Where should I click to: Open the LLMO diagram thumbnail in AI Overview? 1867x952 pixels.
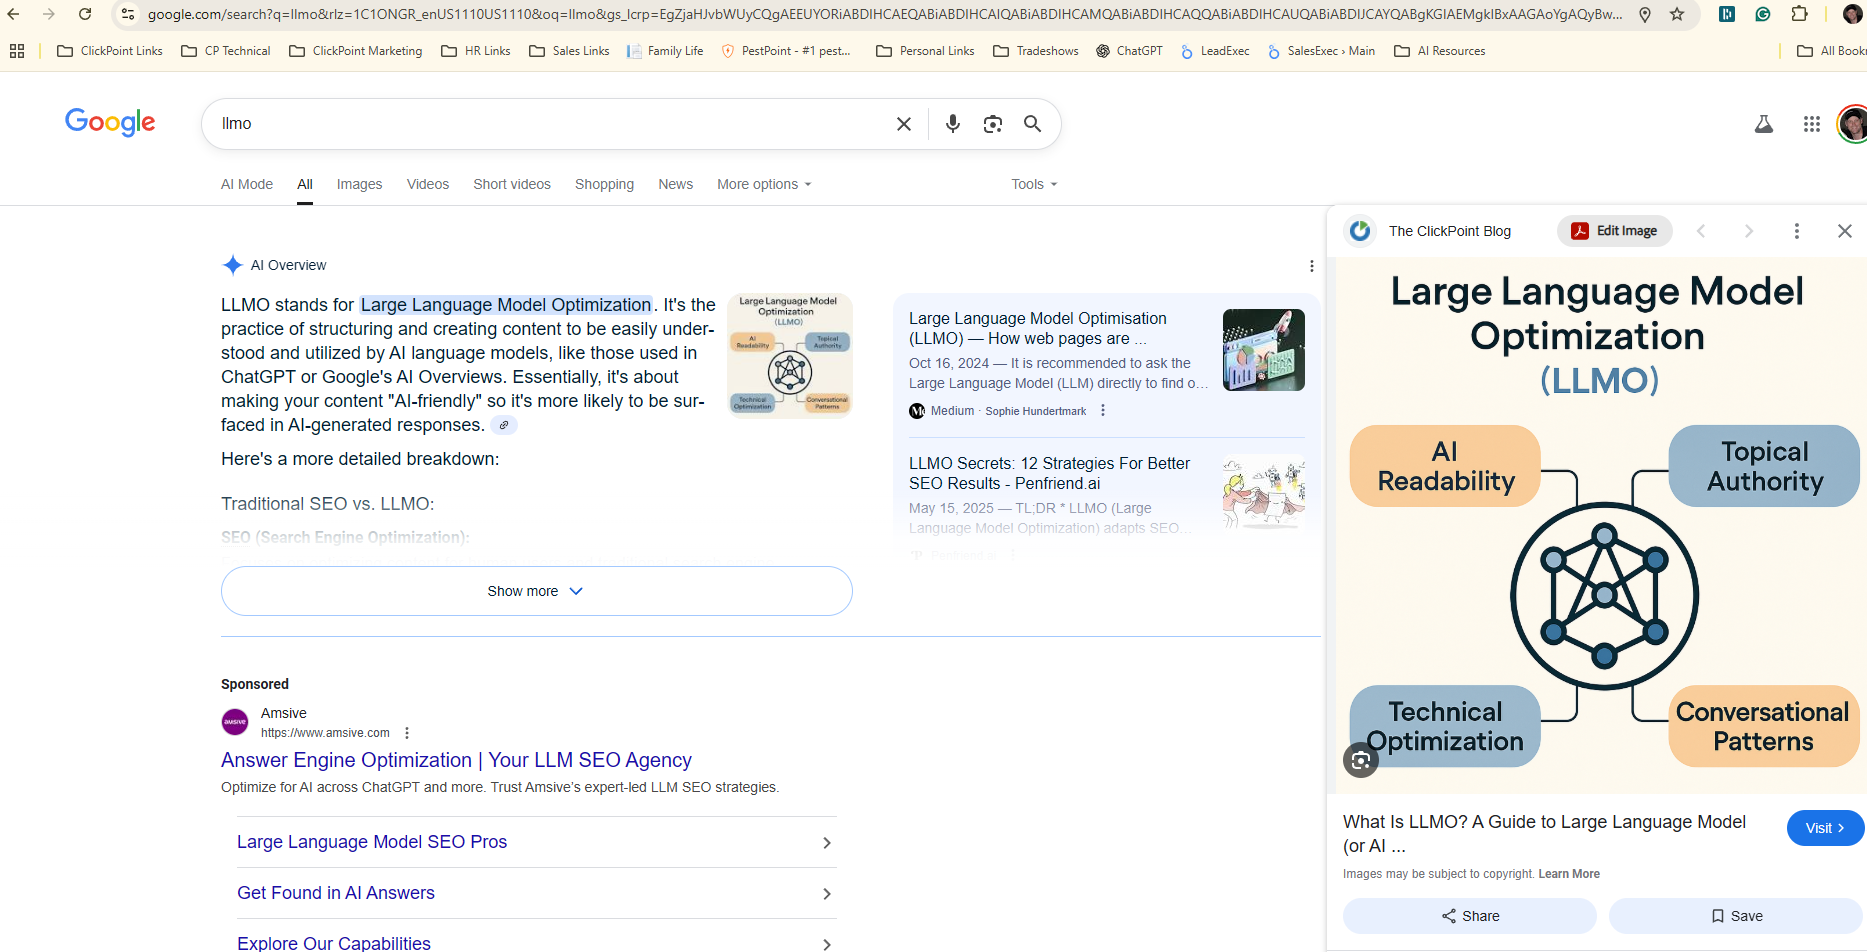pos(790,355)
